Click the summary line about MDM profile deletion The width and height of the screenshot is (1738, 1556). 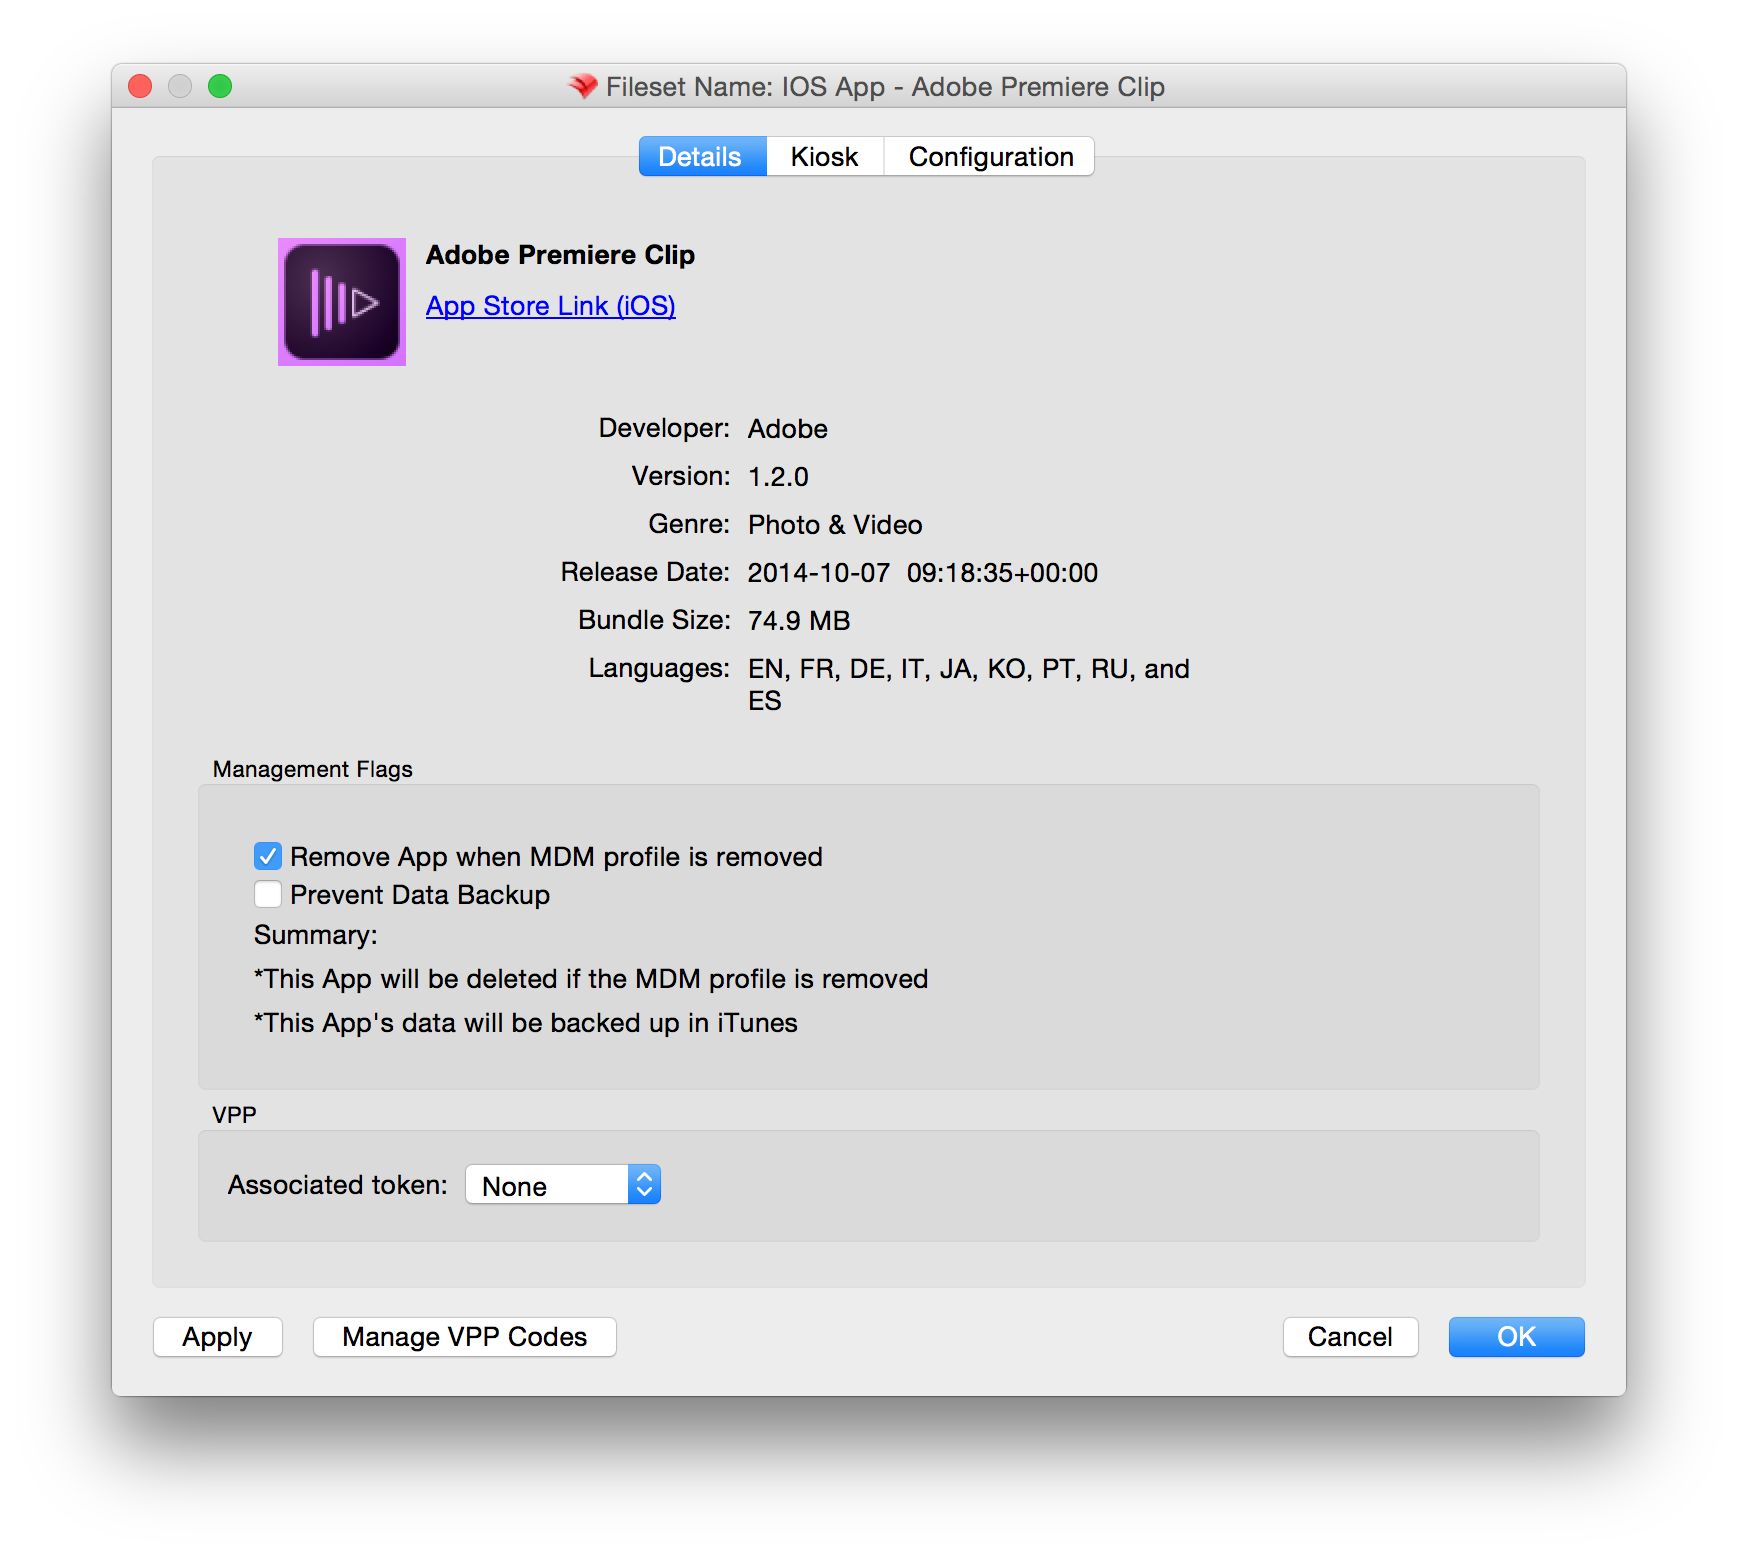click(591, 979)
